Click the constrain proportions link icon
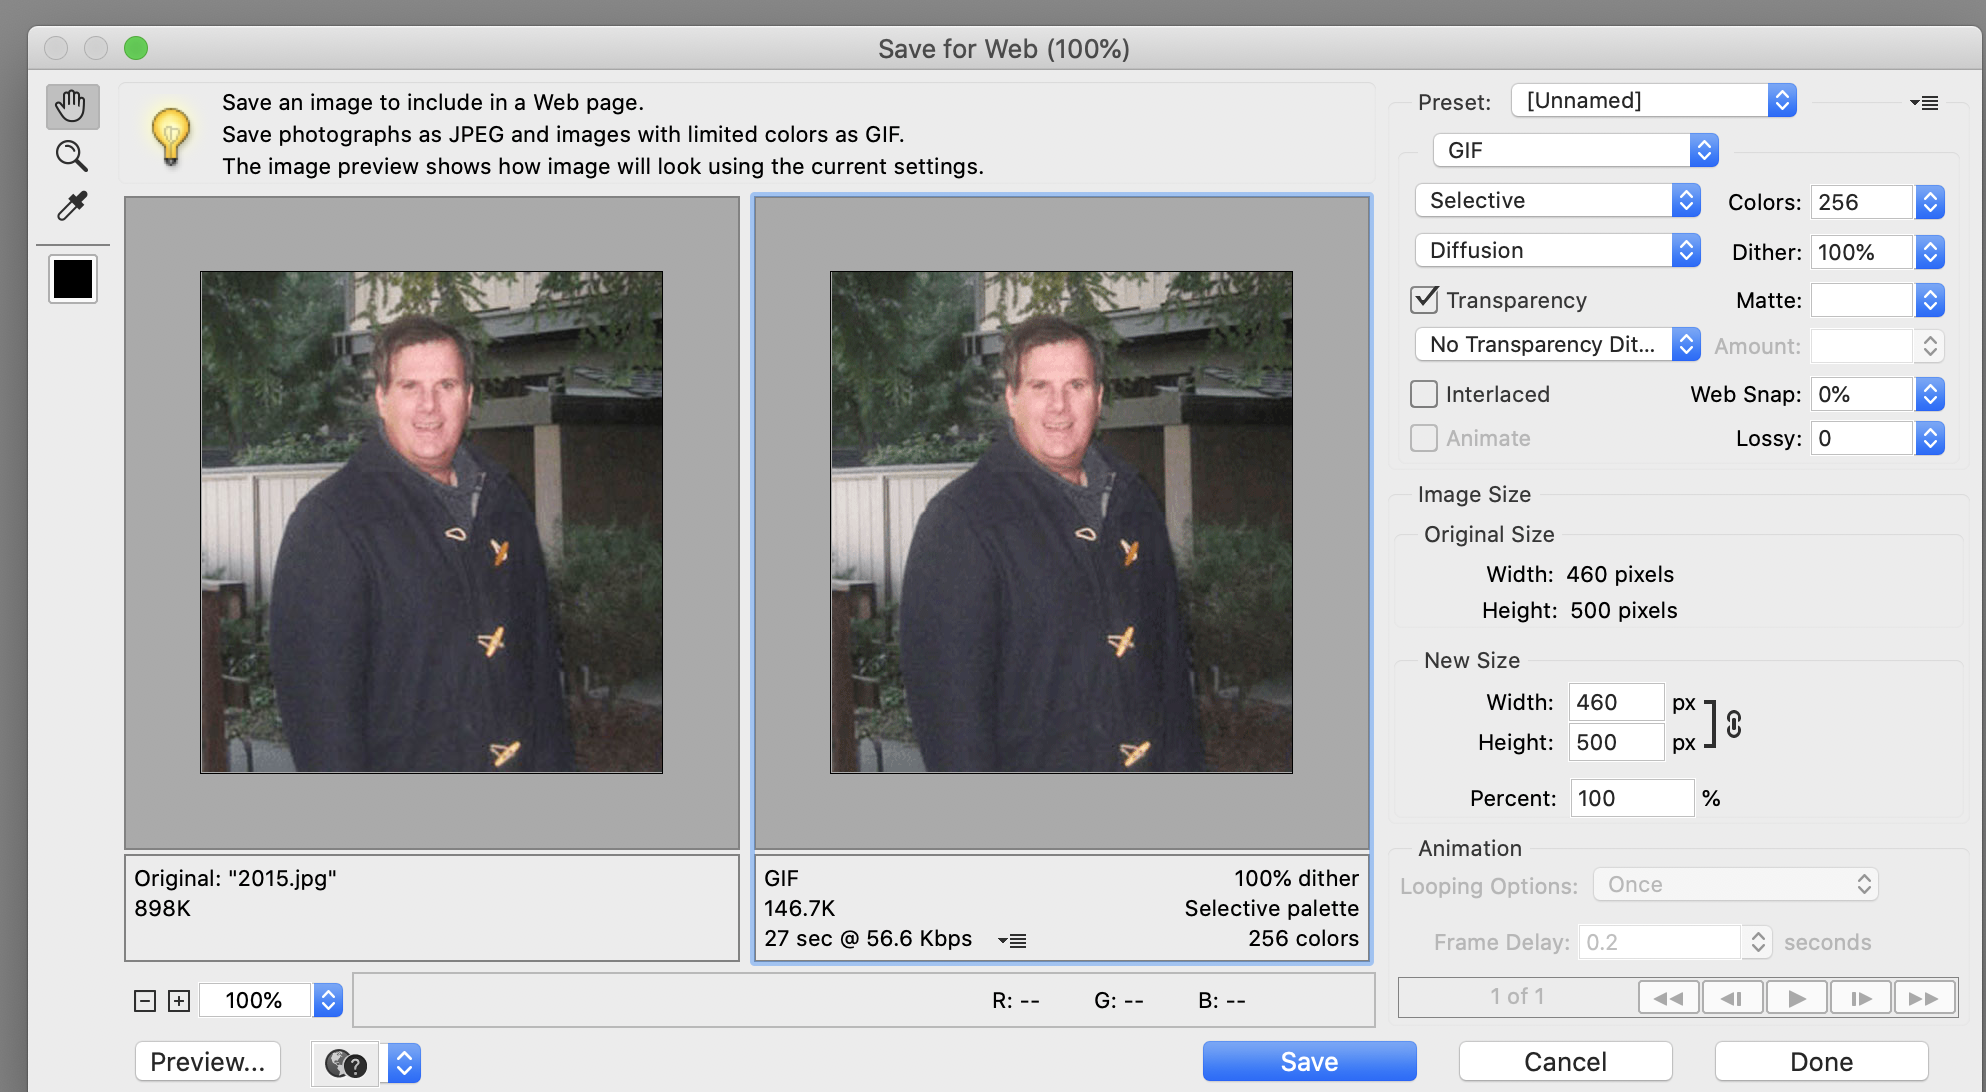1986x1092 pixels. click(1734, 723)
